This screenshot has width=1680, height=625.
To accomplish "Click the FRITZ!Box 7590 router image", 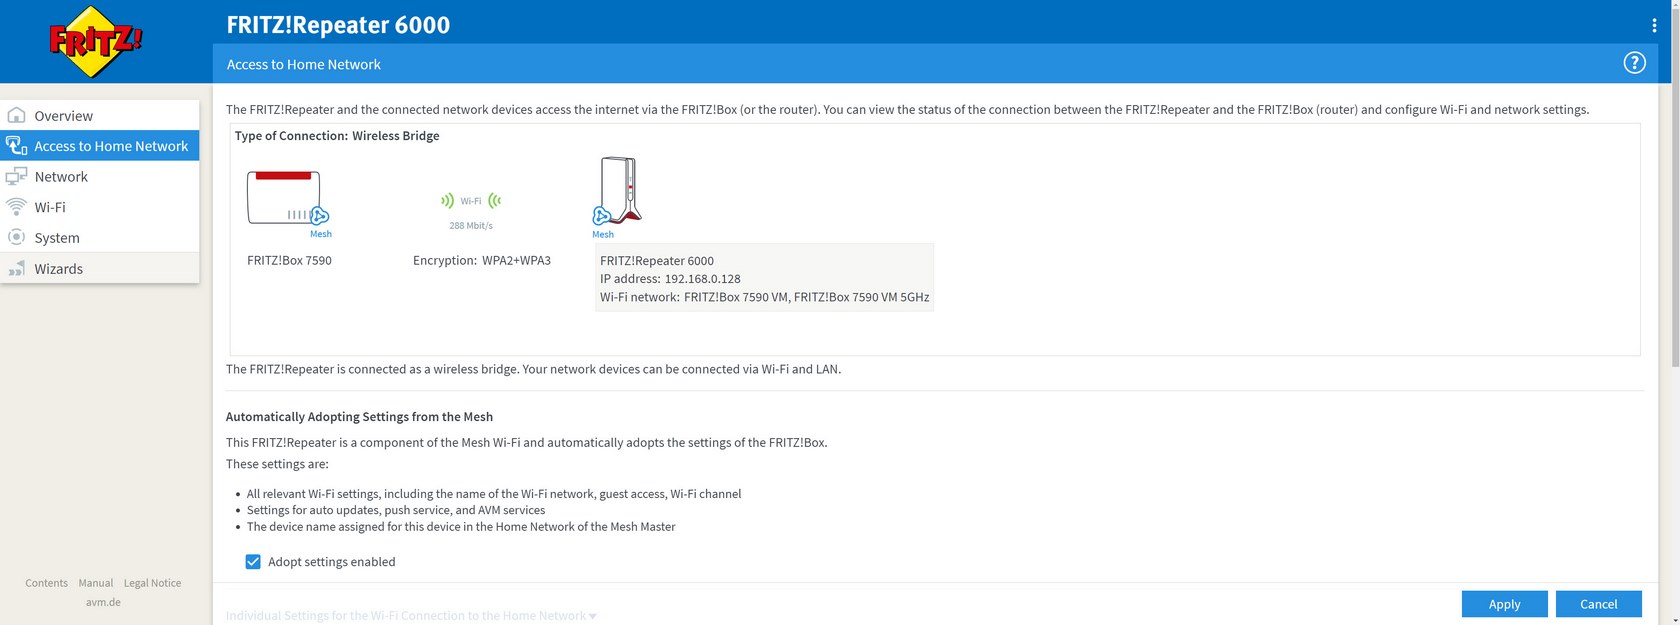I will click(x=284, y=197).
